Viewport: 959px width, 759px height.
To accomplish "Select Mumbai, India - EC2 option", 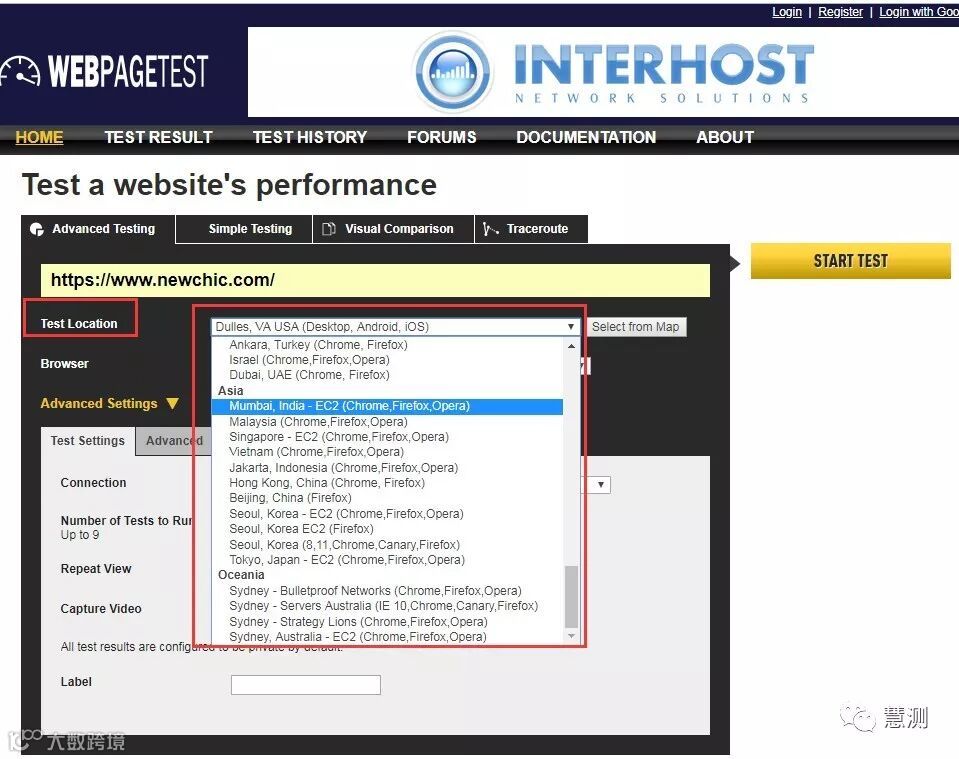I will [x=387, y=406].
